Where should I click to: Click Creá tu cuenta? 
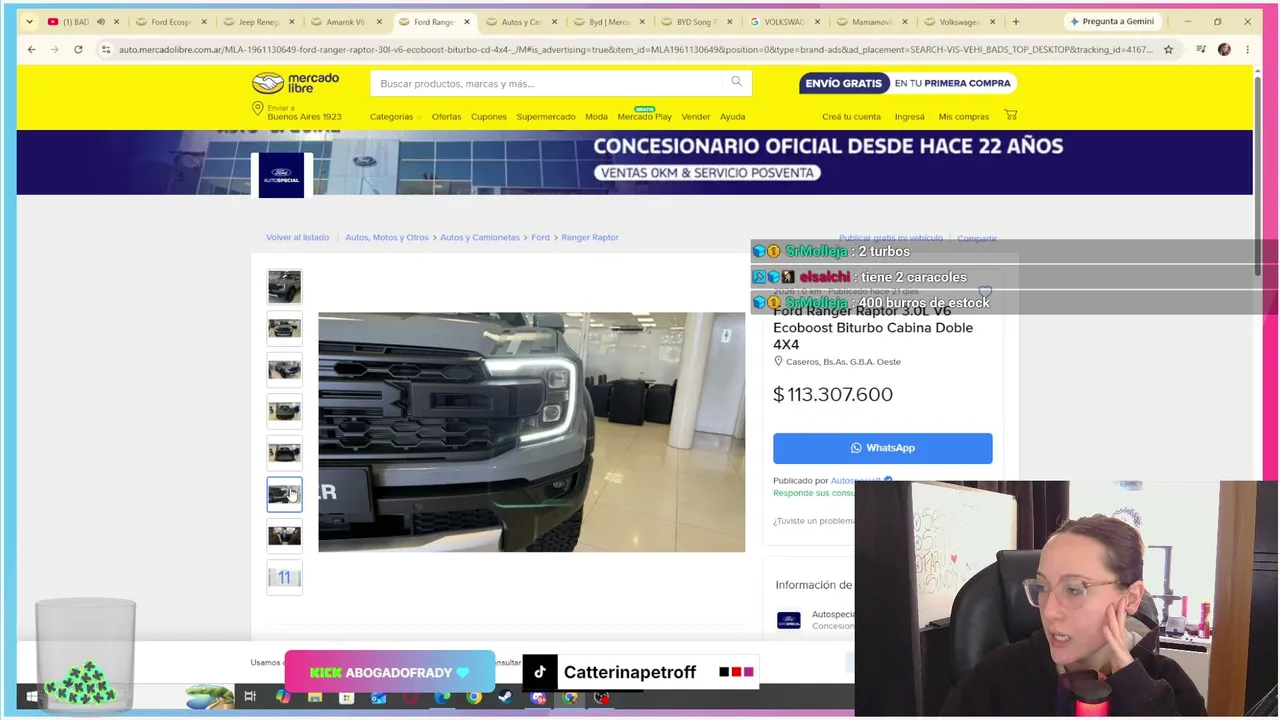pyautogui.click(x=851, y=117)
